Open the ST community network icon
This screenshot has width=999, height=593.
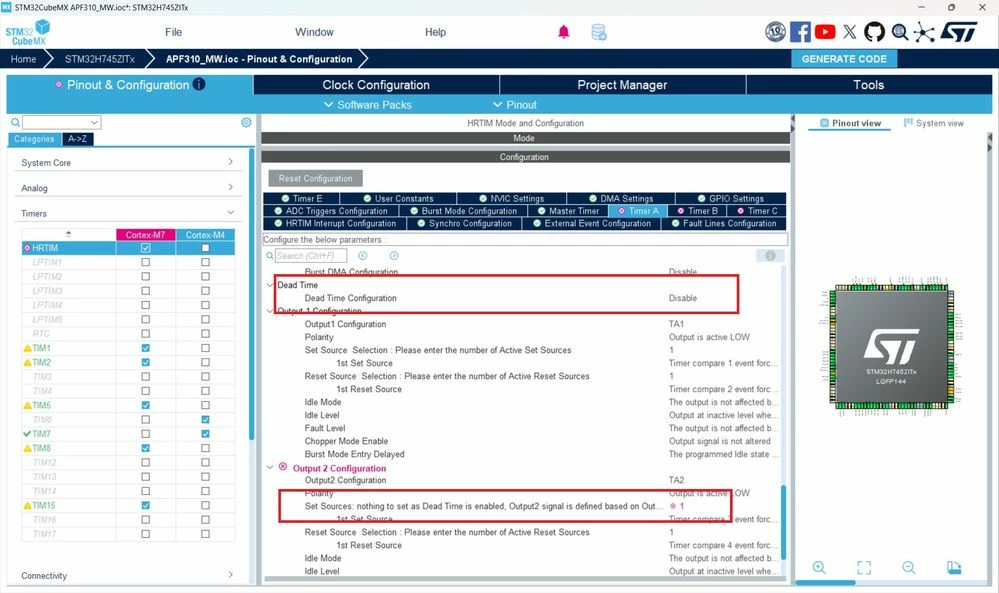924,32
